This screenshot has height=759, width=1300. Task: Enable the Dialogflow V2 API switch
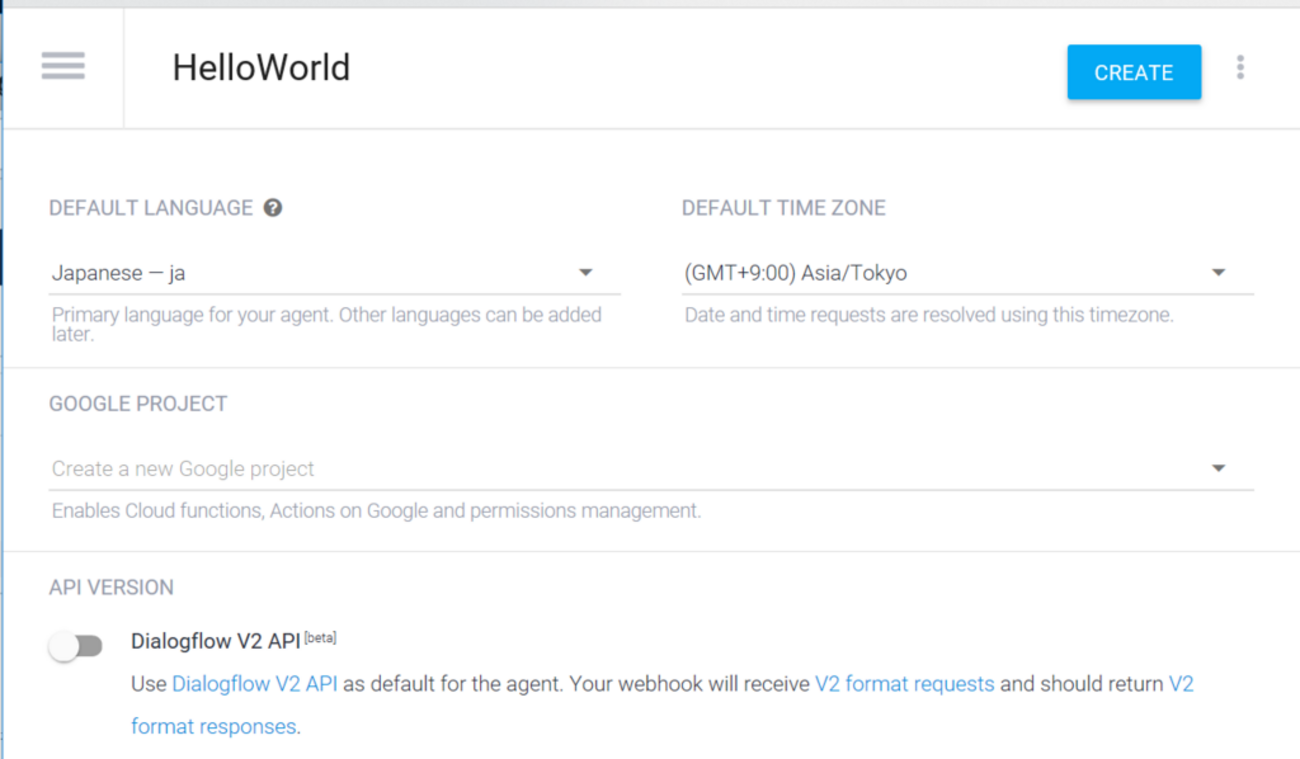76,646
